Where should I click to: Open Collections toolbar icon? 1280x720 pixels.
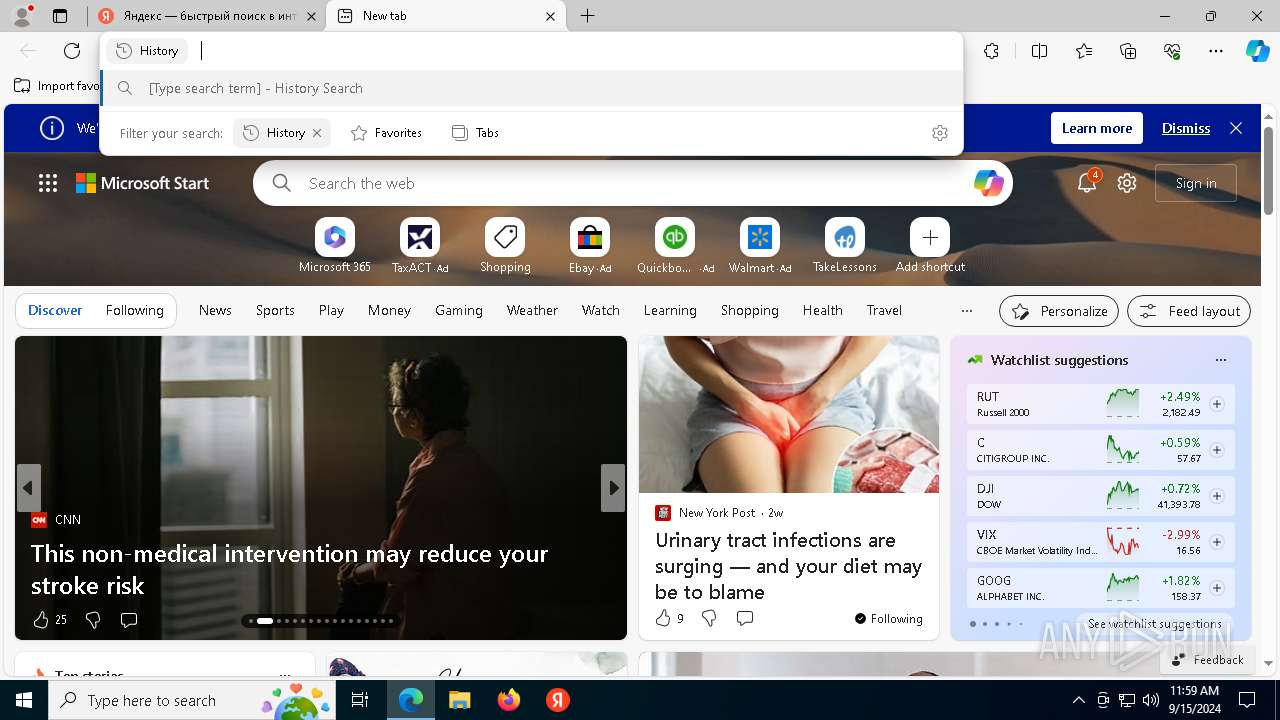coord(1128,51)
